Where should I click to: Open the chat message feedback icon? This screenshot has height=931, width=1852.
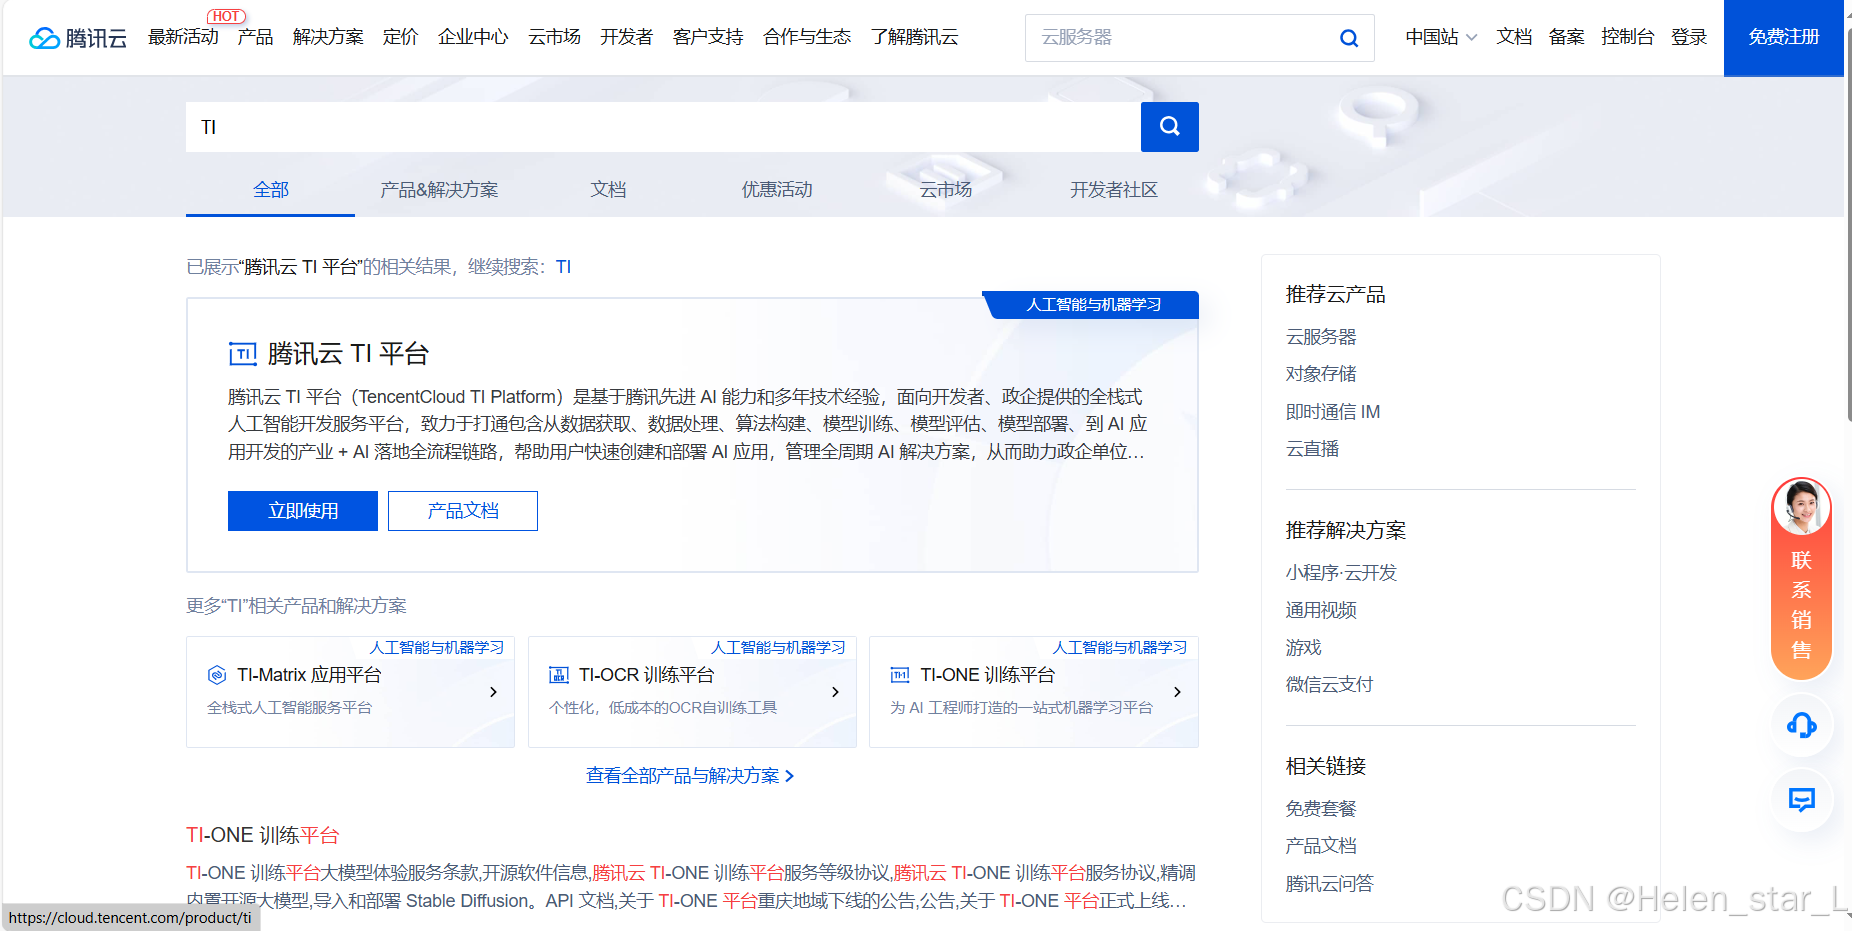pos(1801,799)
